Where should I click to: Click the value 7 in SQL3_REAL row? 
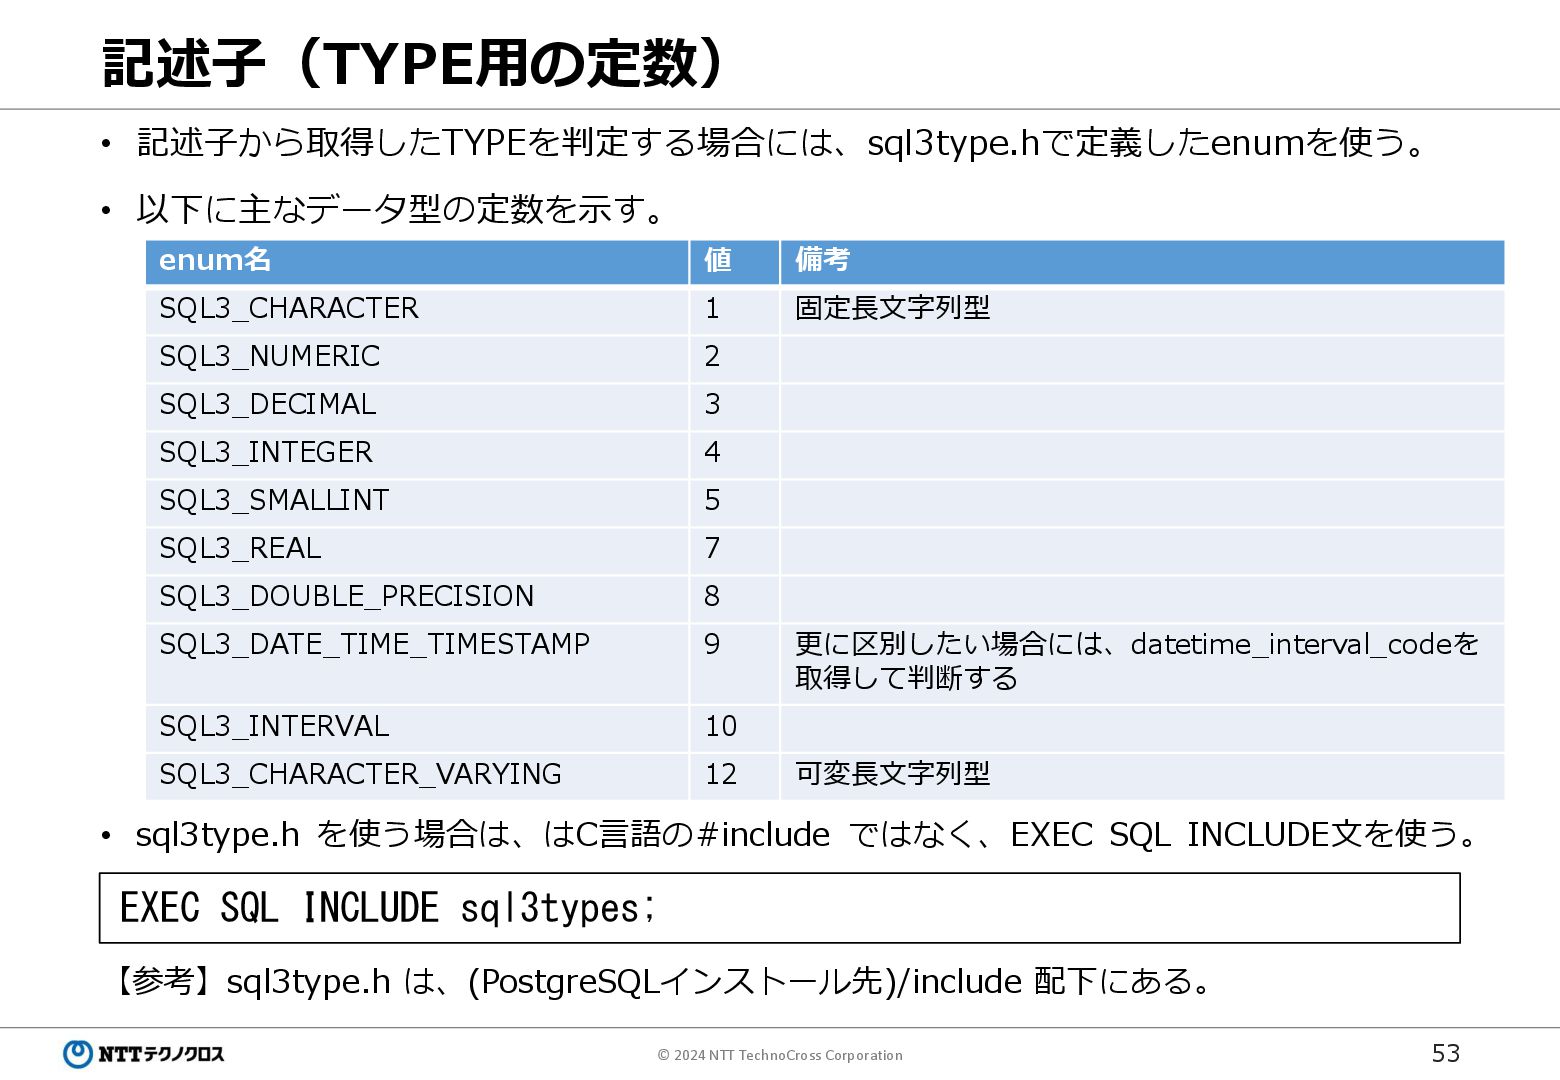[x=734, y=550]
